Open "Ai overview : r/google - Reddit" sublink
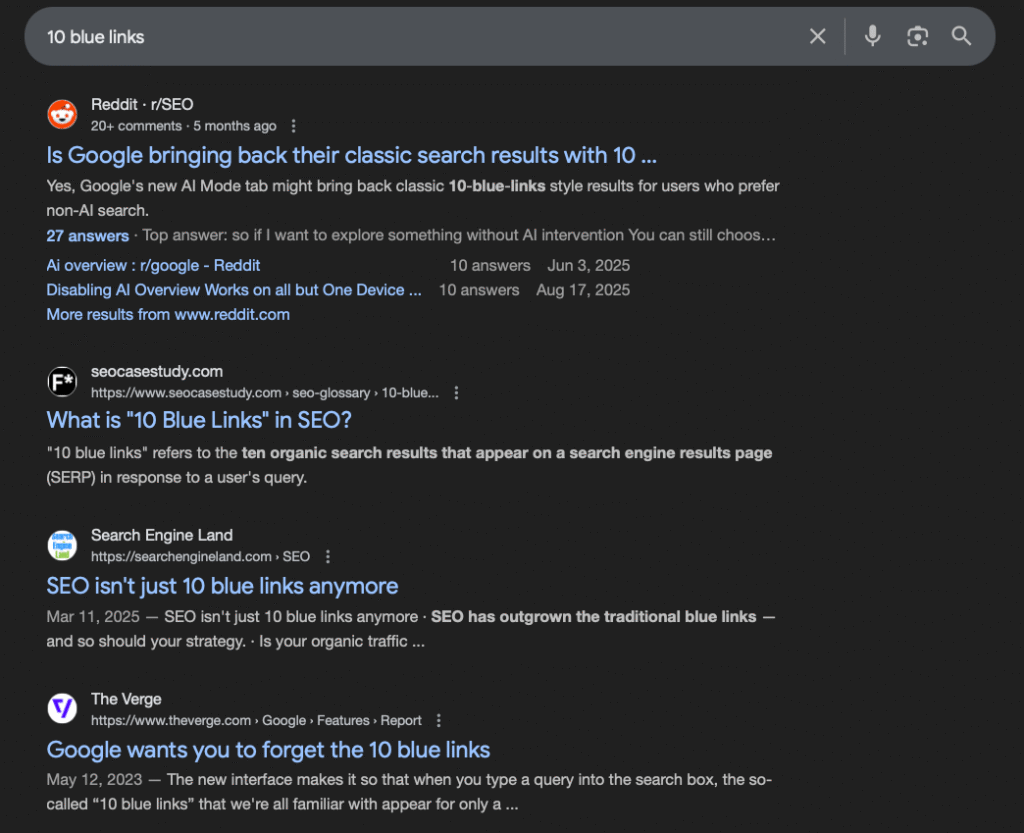 tap(153, 265)
